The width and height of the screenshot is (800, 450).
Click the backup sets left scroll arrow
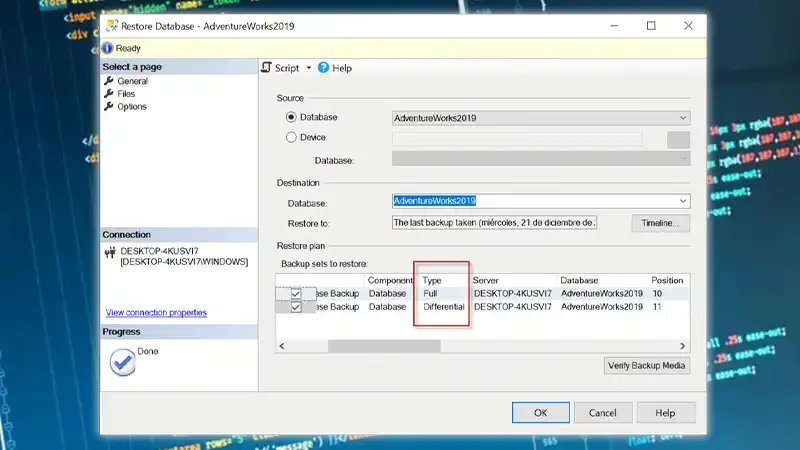tap(282, 346)
